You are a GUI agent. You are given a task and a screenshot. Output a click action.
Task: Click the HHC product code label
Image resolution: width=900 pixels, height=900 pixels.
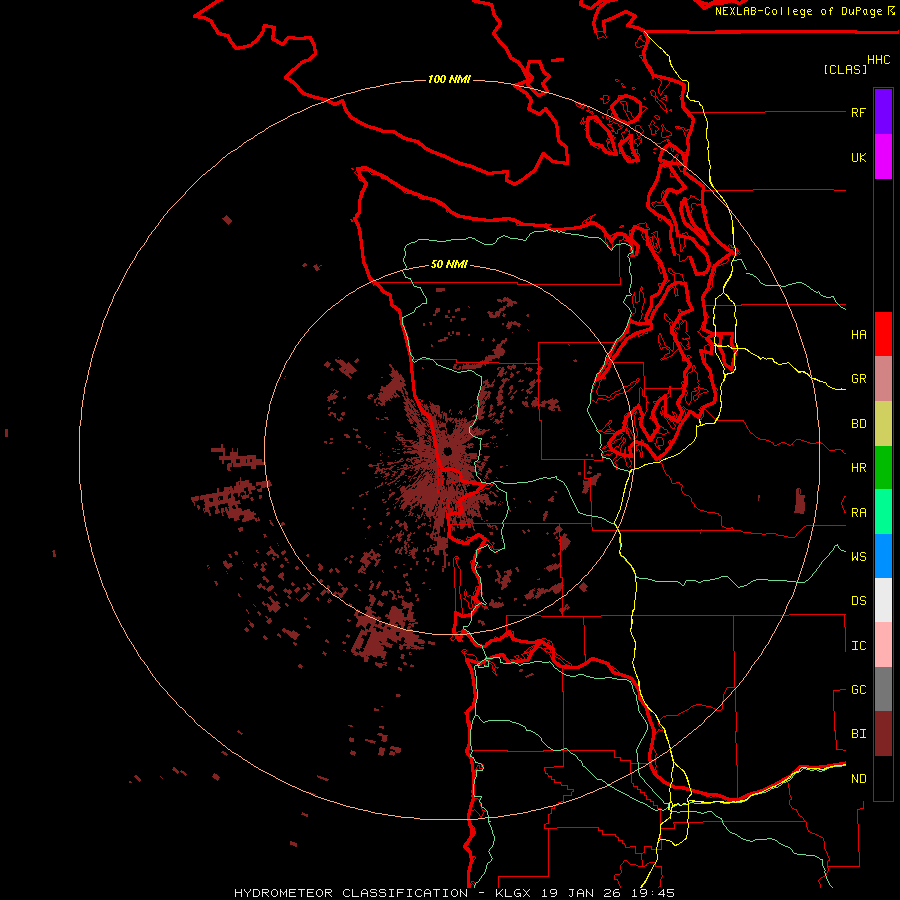pyautogui.click(x=878, y=60)
